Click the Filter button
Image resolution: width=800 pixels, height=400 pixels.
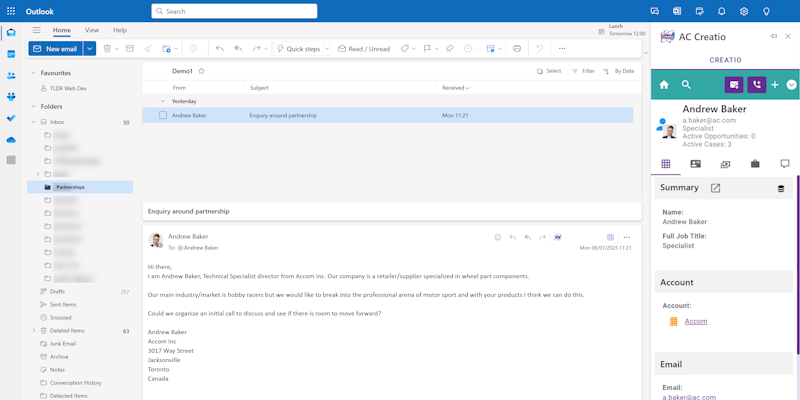583,71
